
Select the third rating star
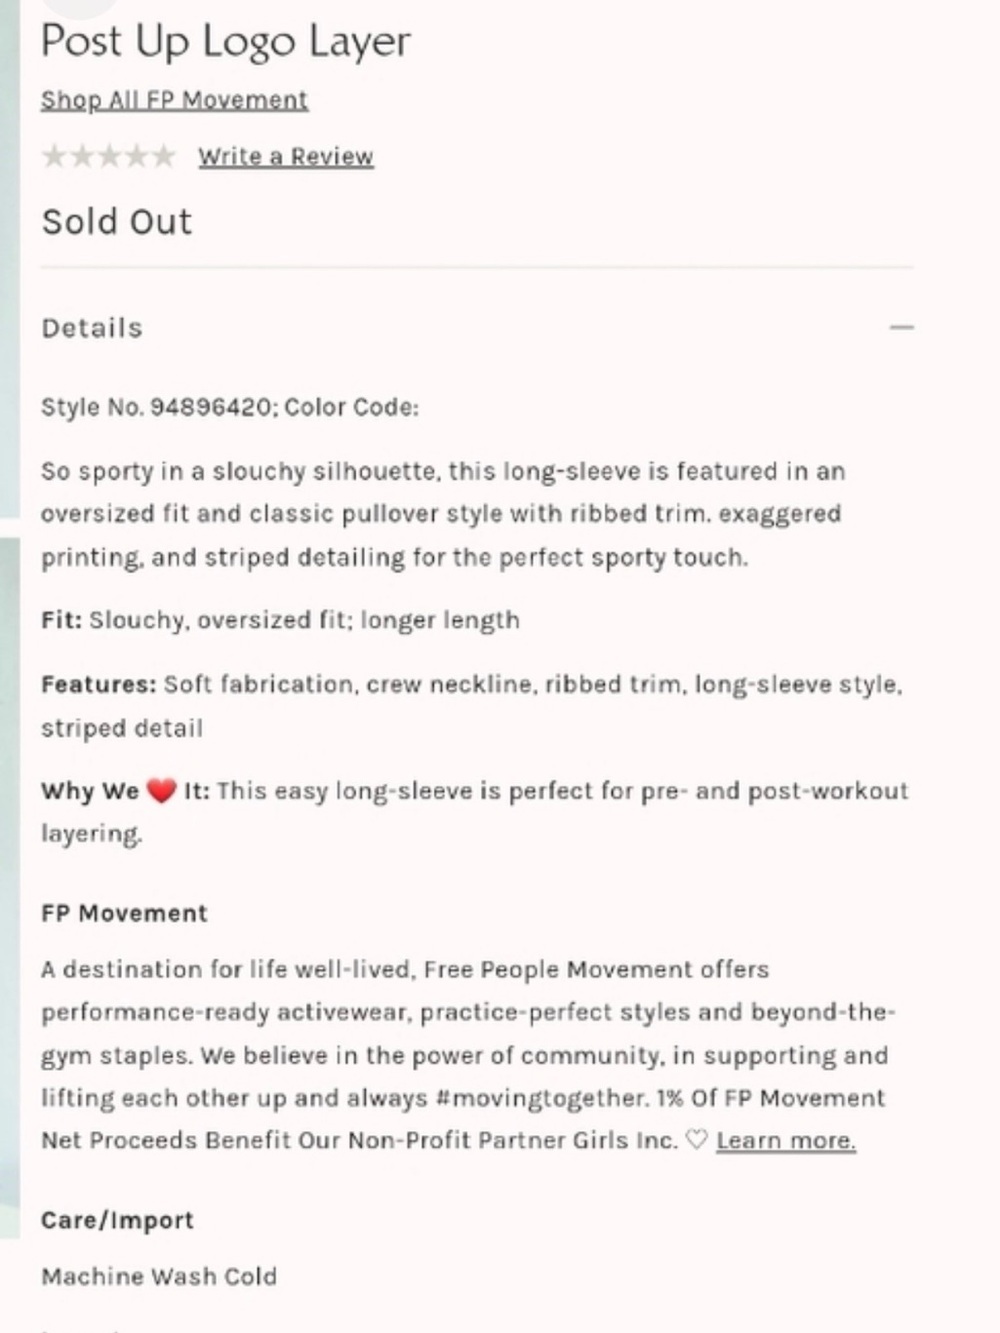point(108,156)
